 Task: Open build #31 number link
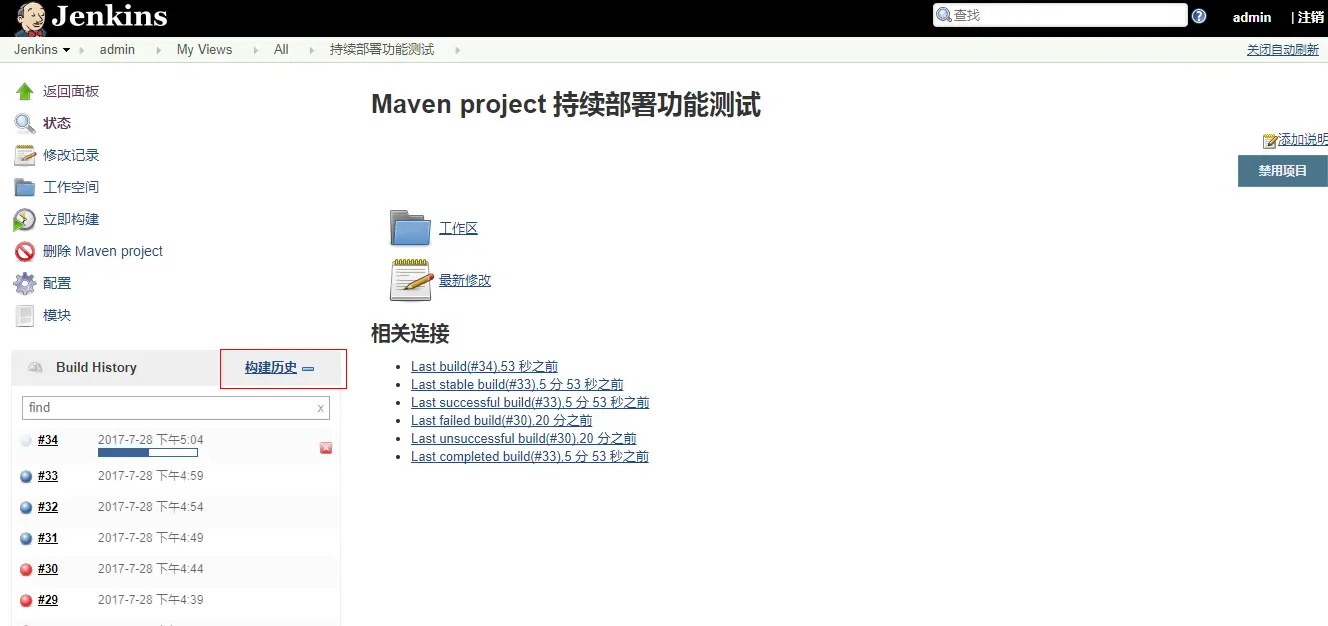(48, 538)
